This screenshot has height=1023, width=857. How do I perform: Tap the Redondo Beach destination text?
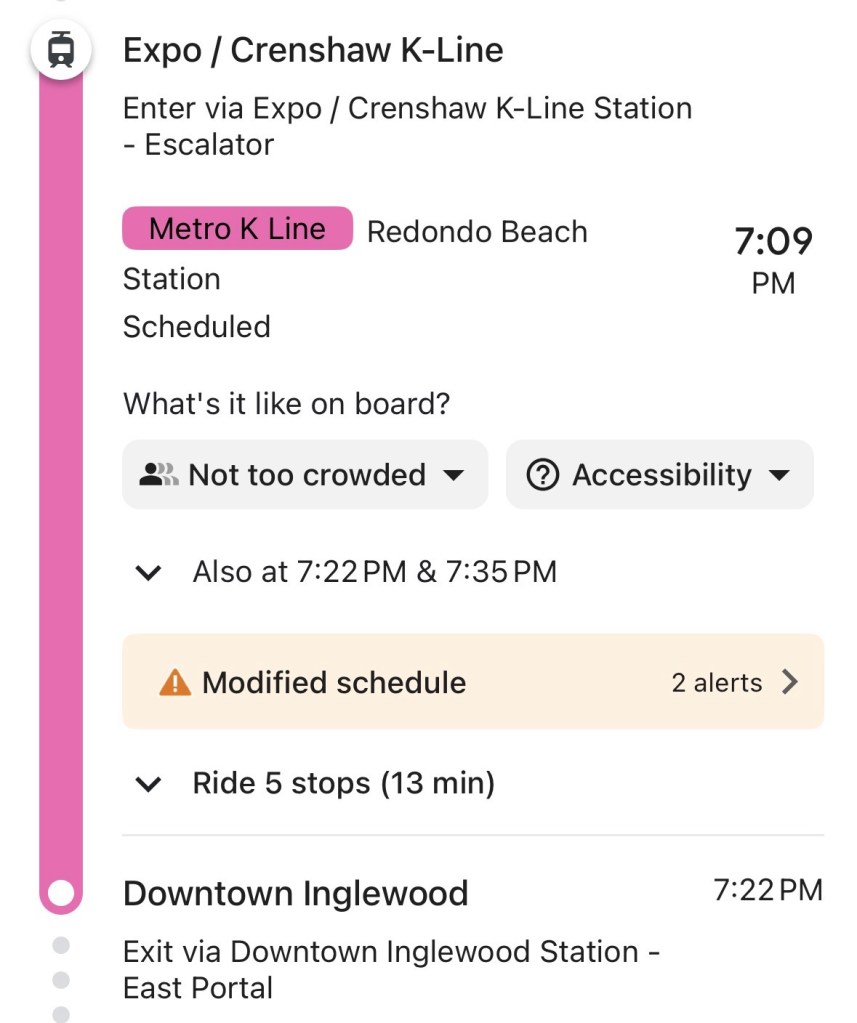[477, 232]
